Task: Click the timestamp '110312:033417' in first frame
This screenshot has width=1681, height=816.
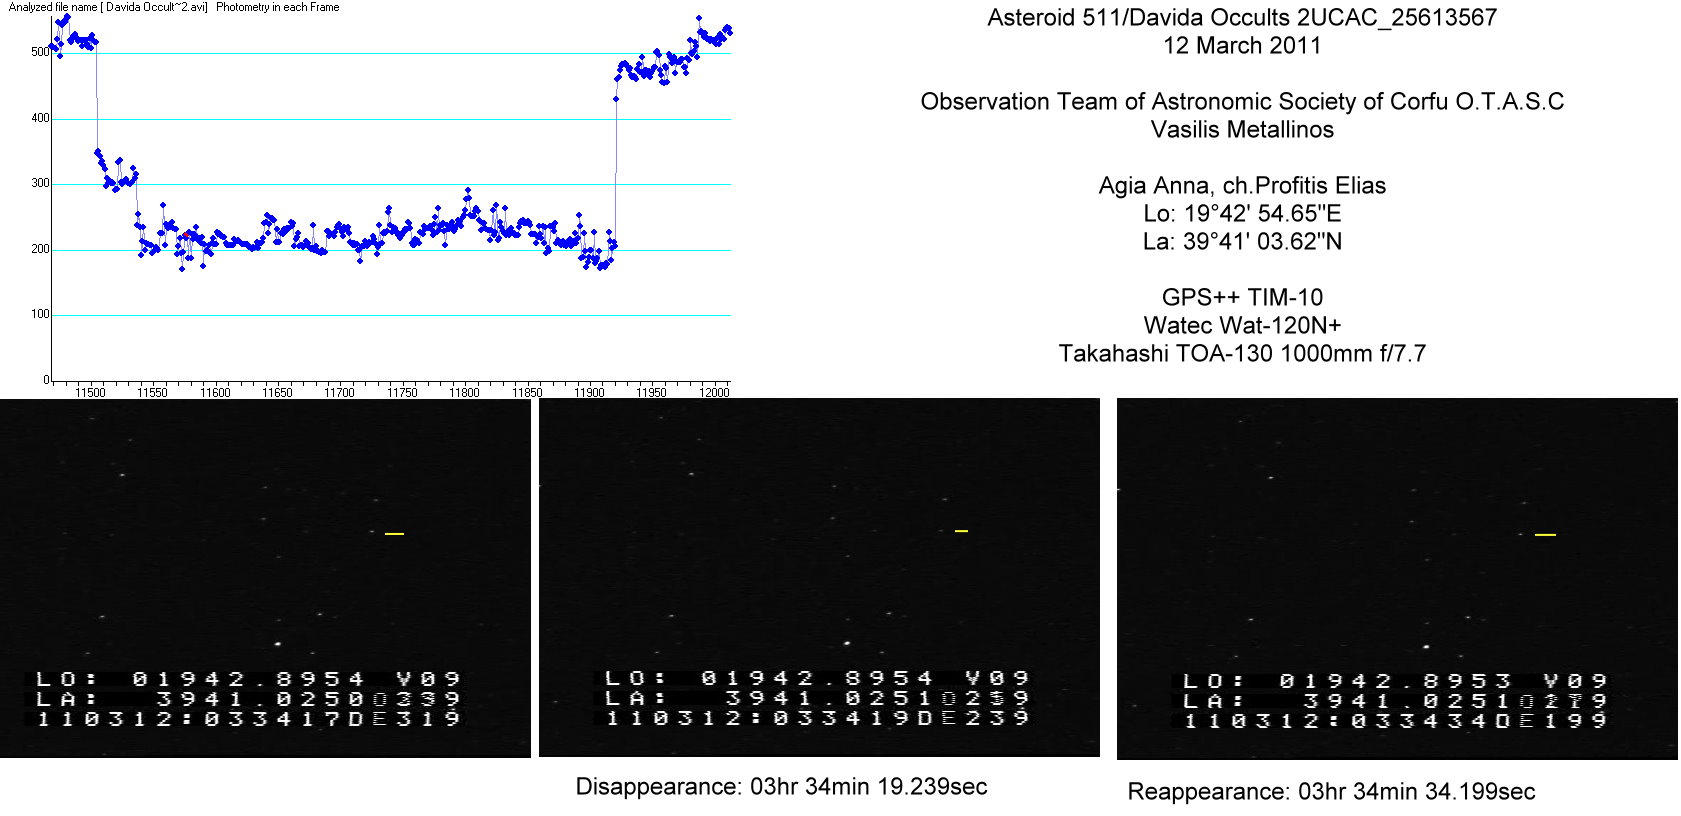Action: 191,719
